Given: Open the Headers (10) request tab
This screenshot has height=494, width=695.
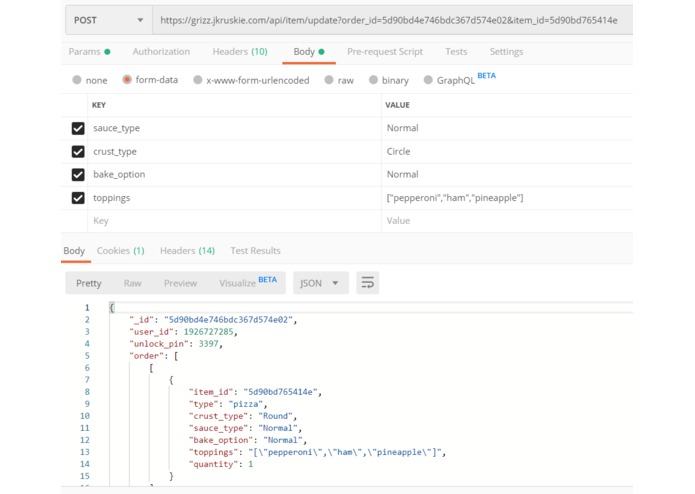Looking at the screenshot, I should (x=240, y=52).
